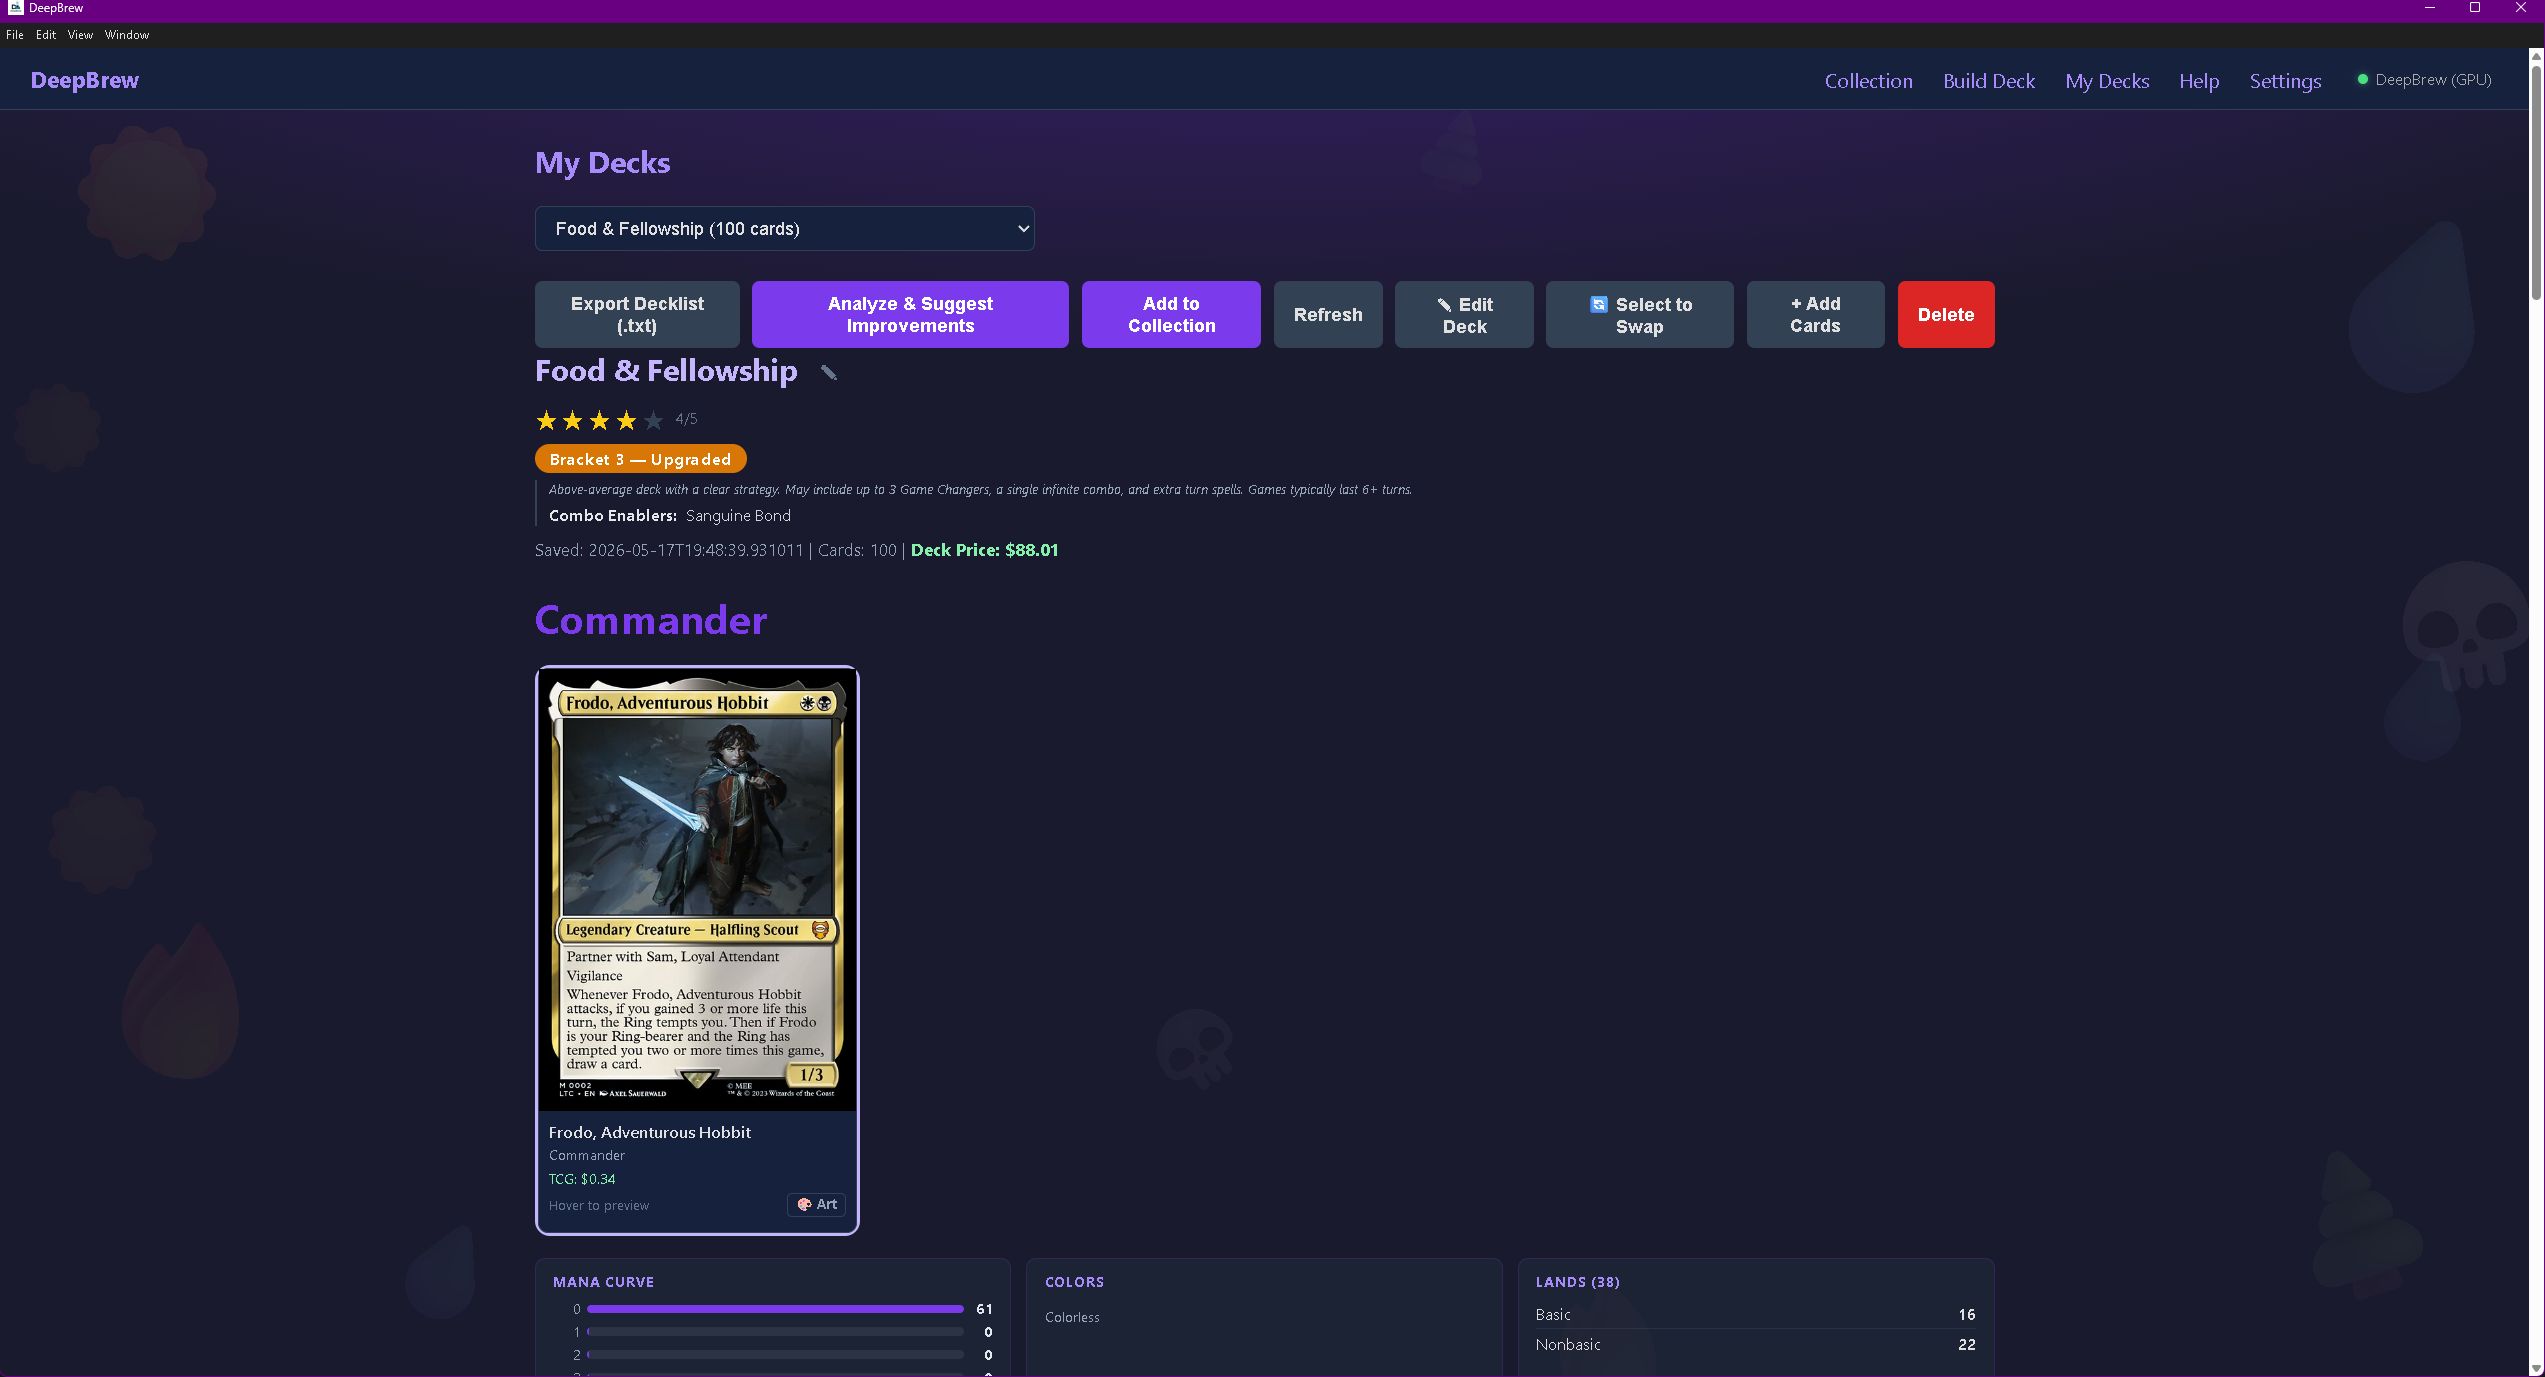The width and height of the screenshot is (2545, 1377).
Task: Click the Commander section heading
Action: tap(651, 620)
